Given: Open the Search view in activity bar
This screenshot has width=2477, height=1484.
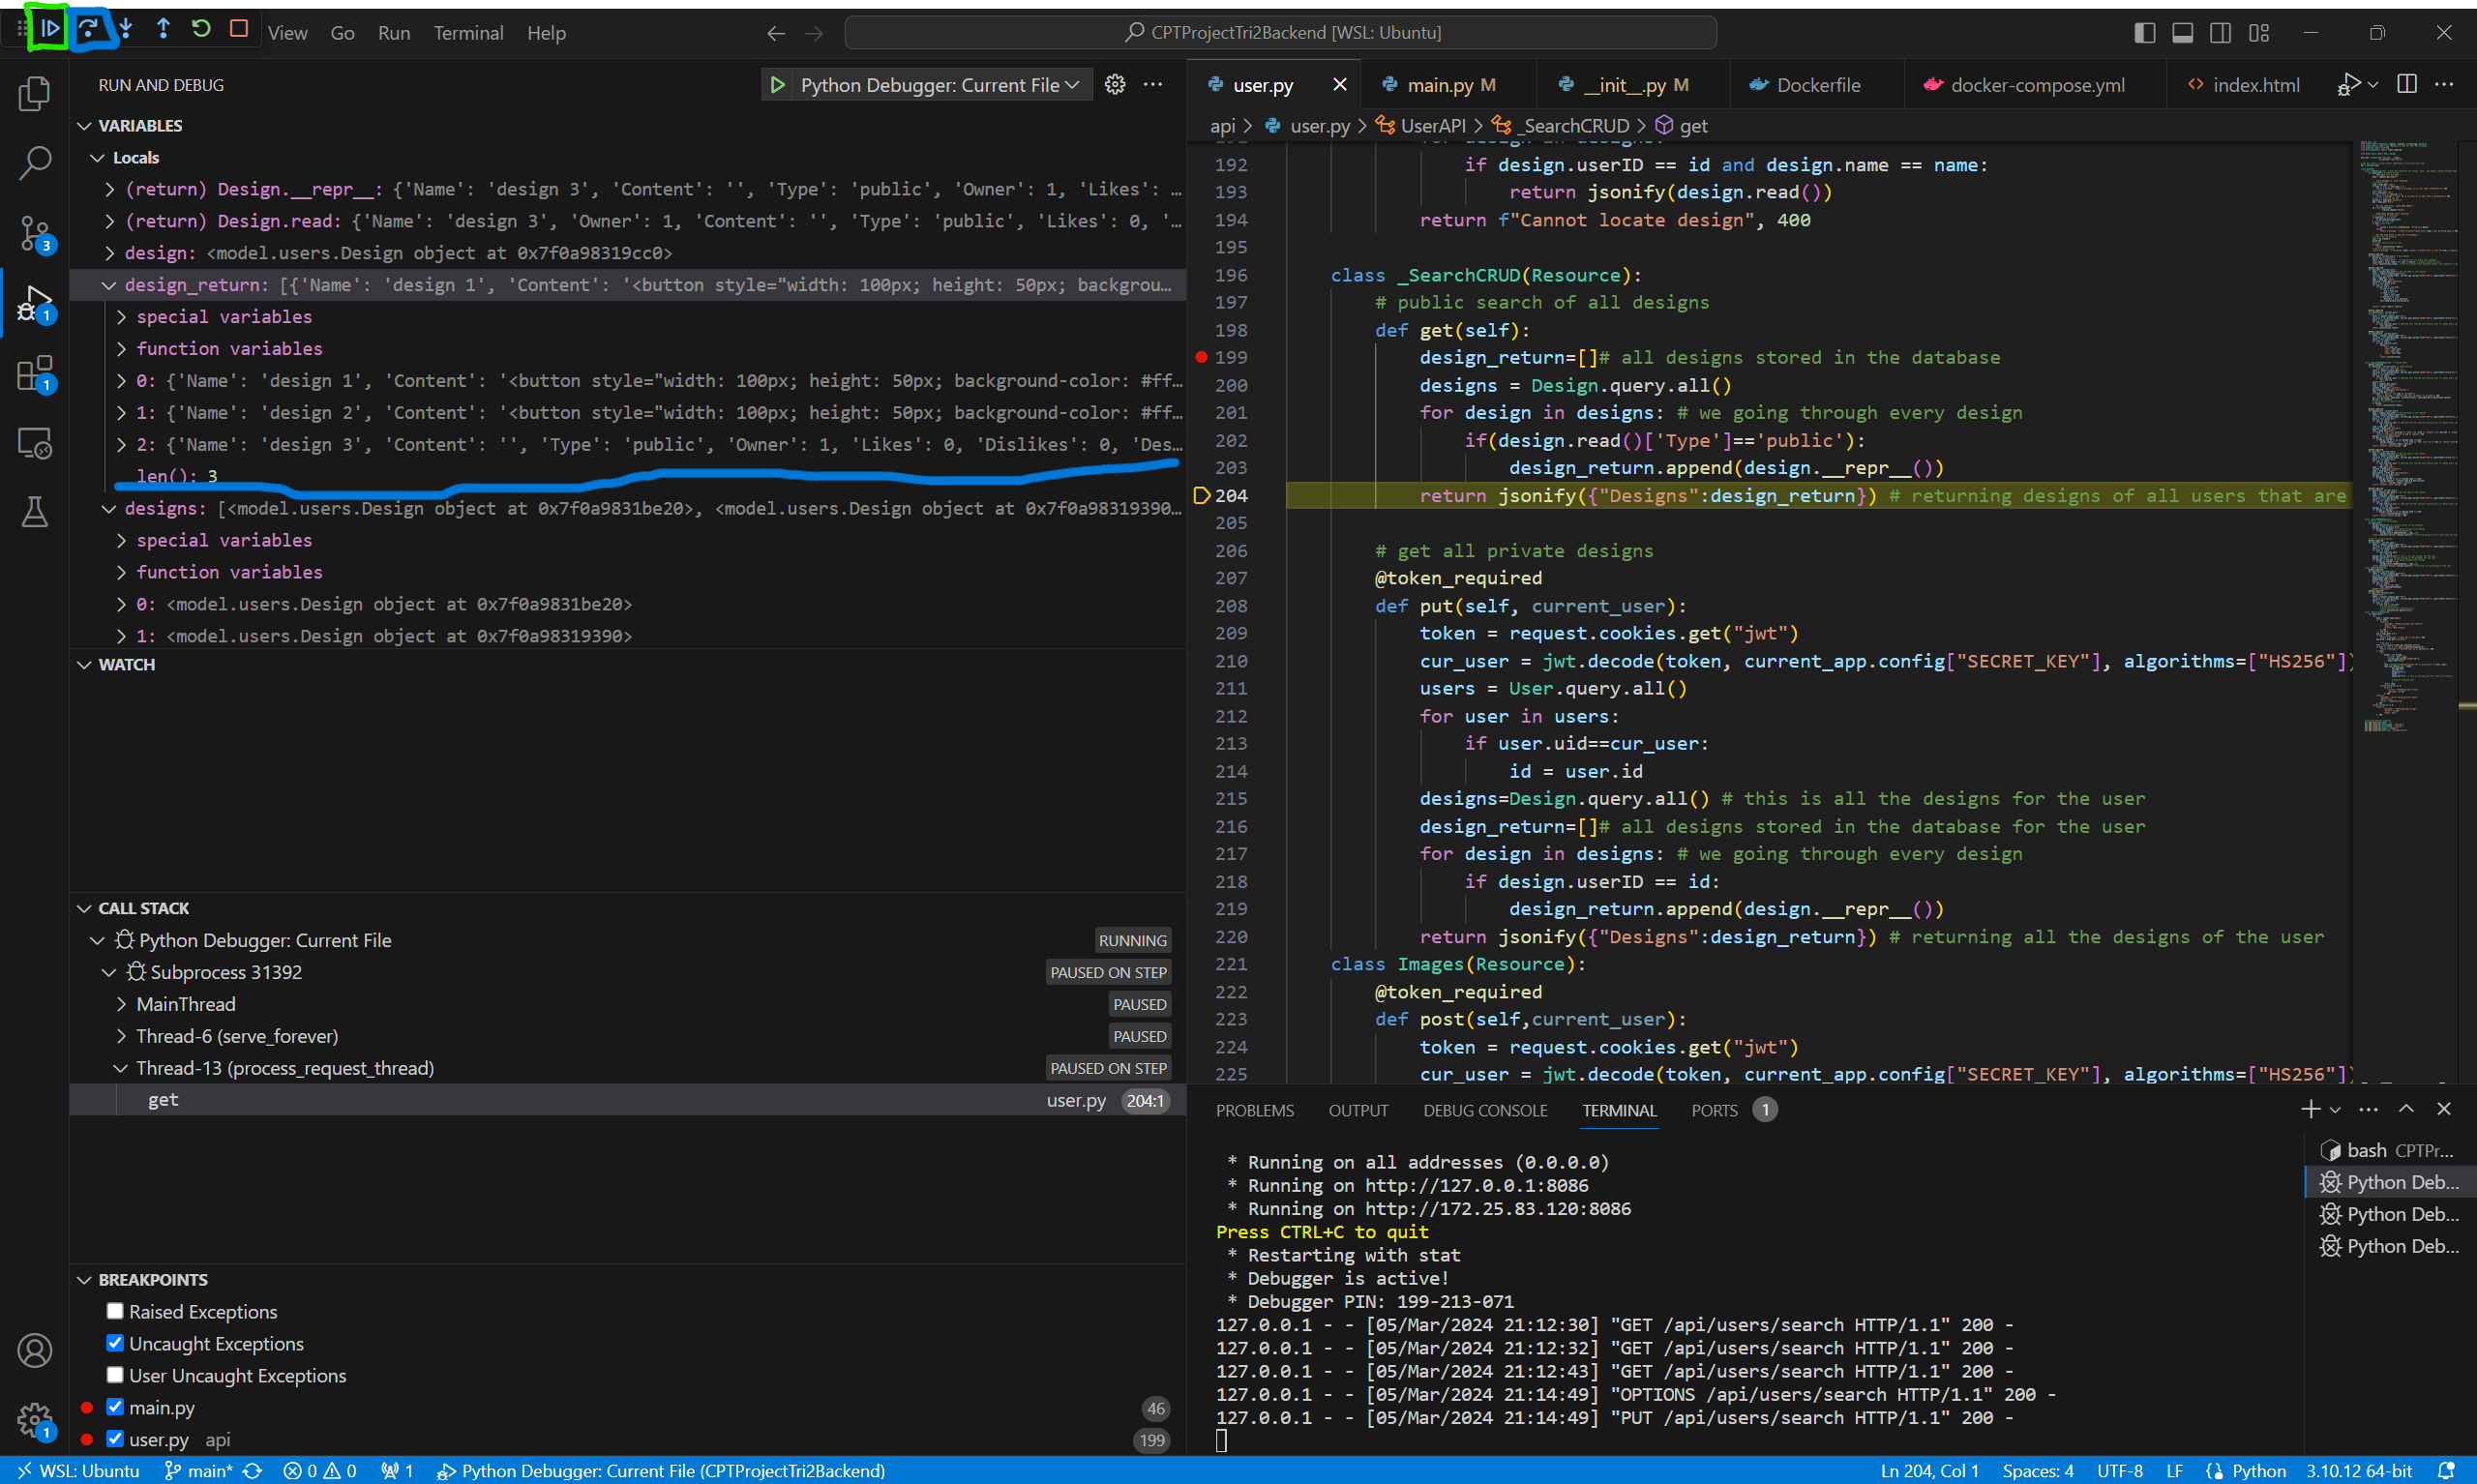Looking at the screenshot, I should (35, 163).
